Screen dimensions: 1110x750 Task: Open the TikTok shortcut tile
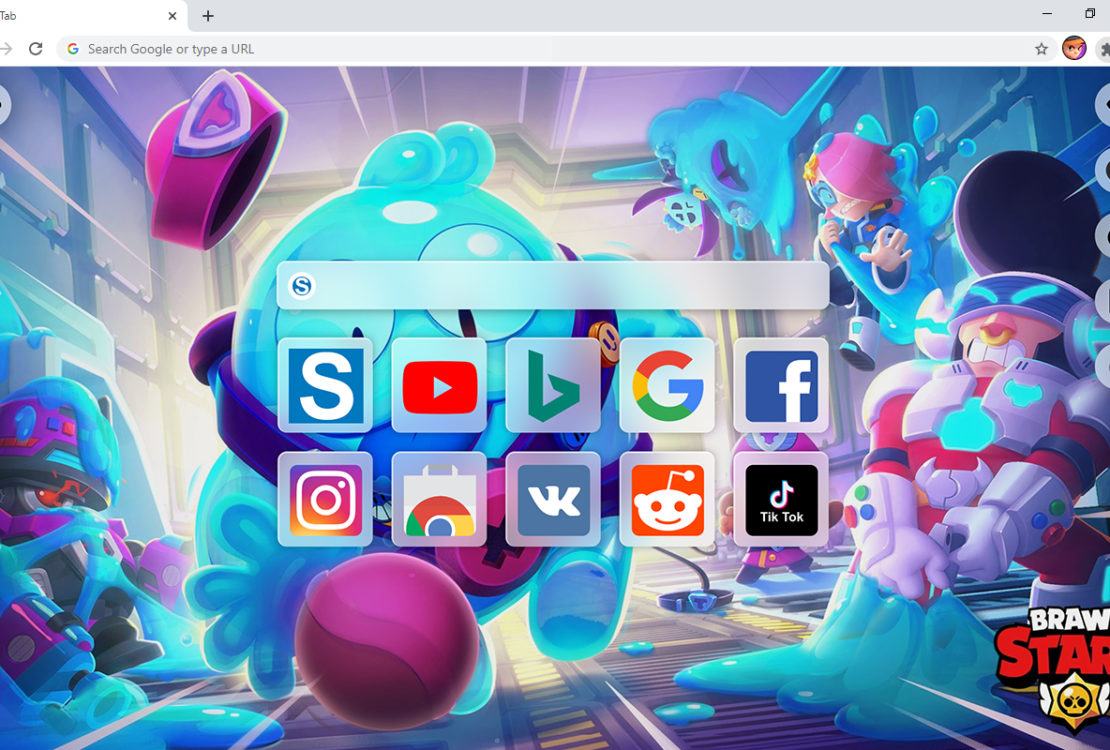tap(781, 499)
